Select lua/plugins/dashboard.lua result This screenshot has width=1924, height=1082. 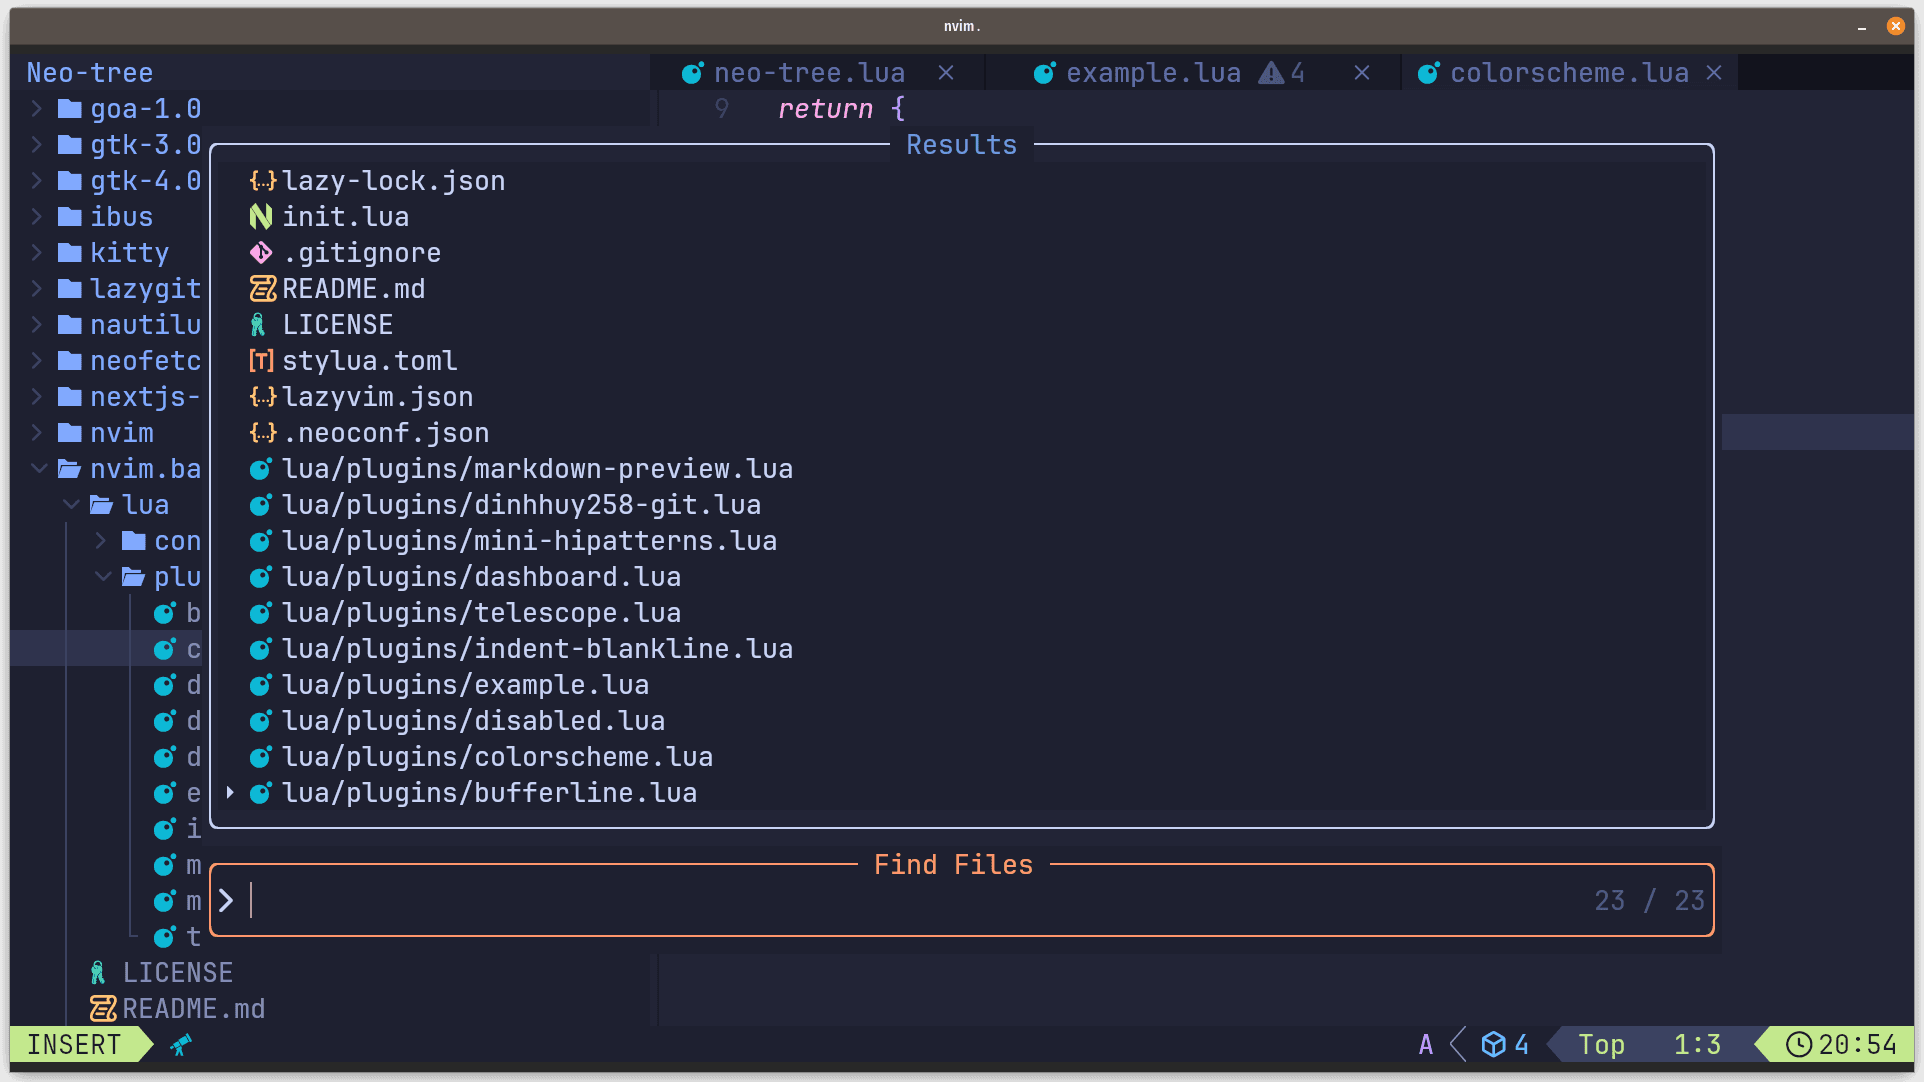coord(482,576)
